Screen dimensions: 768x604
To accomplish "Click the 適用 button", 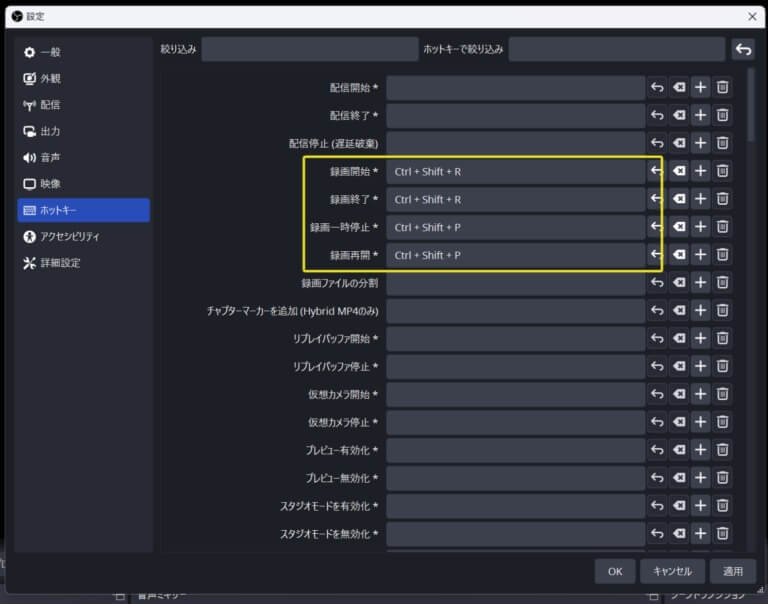I will (x=732, y=571).
